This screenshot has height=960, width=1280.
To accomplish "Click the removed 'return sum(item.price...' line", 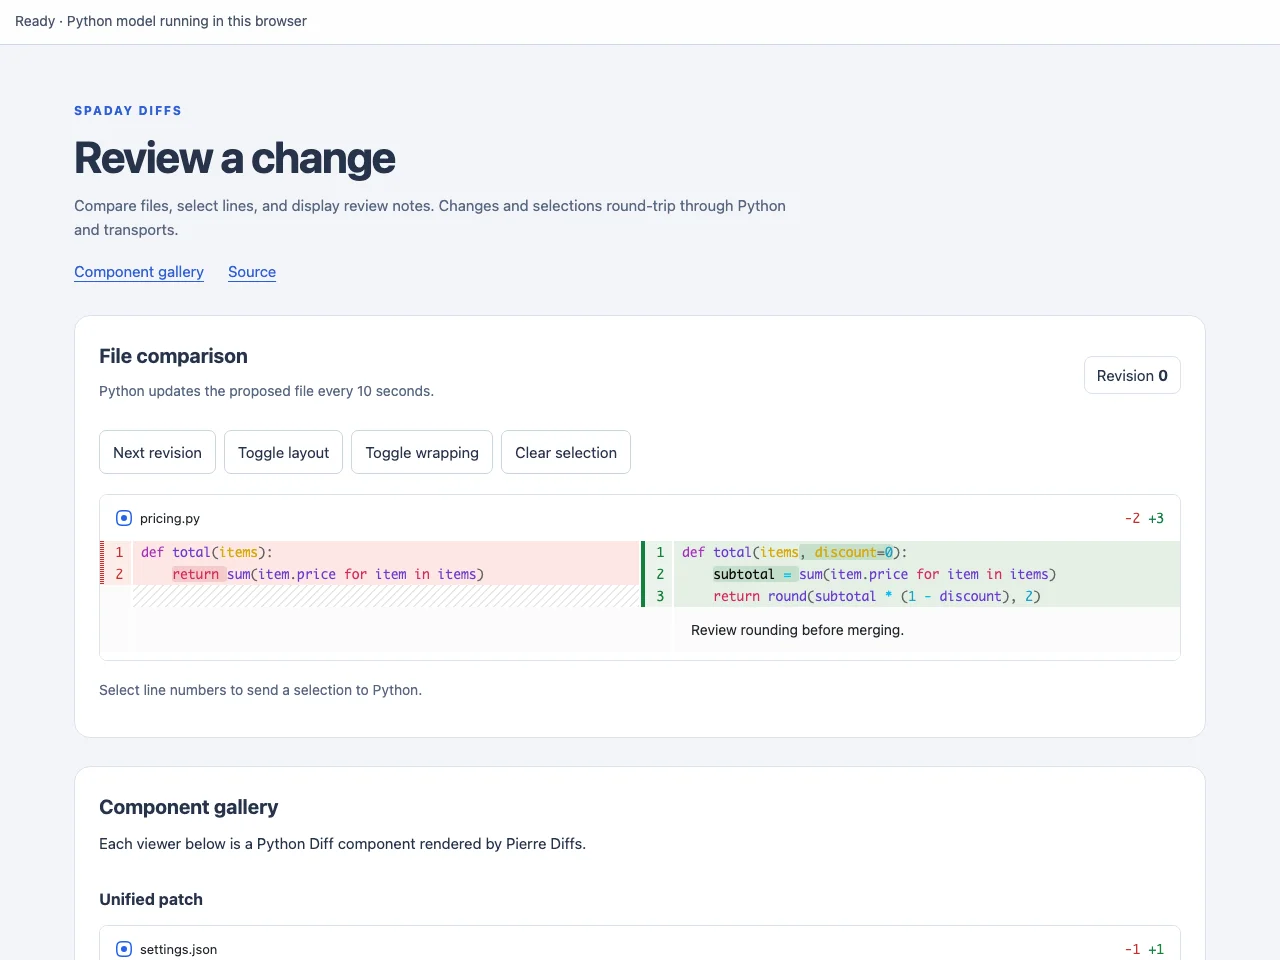I will pyautogui.click(x=386, y=574).
